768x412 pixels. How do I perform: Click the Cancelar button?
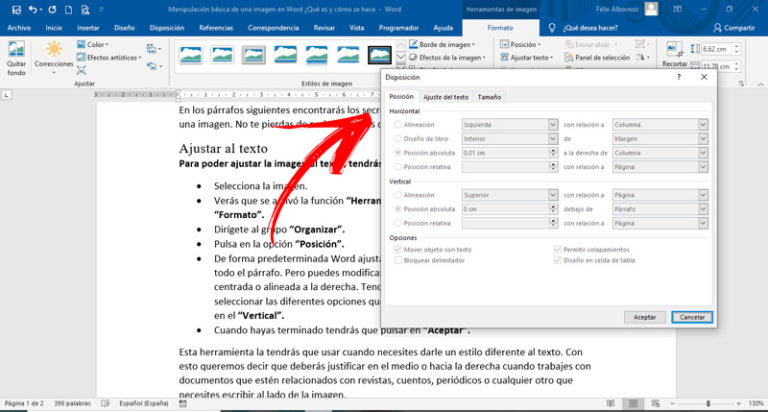692,316
